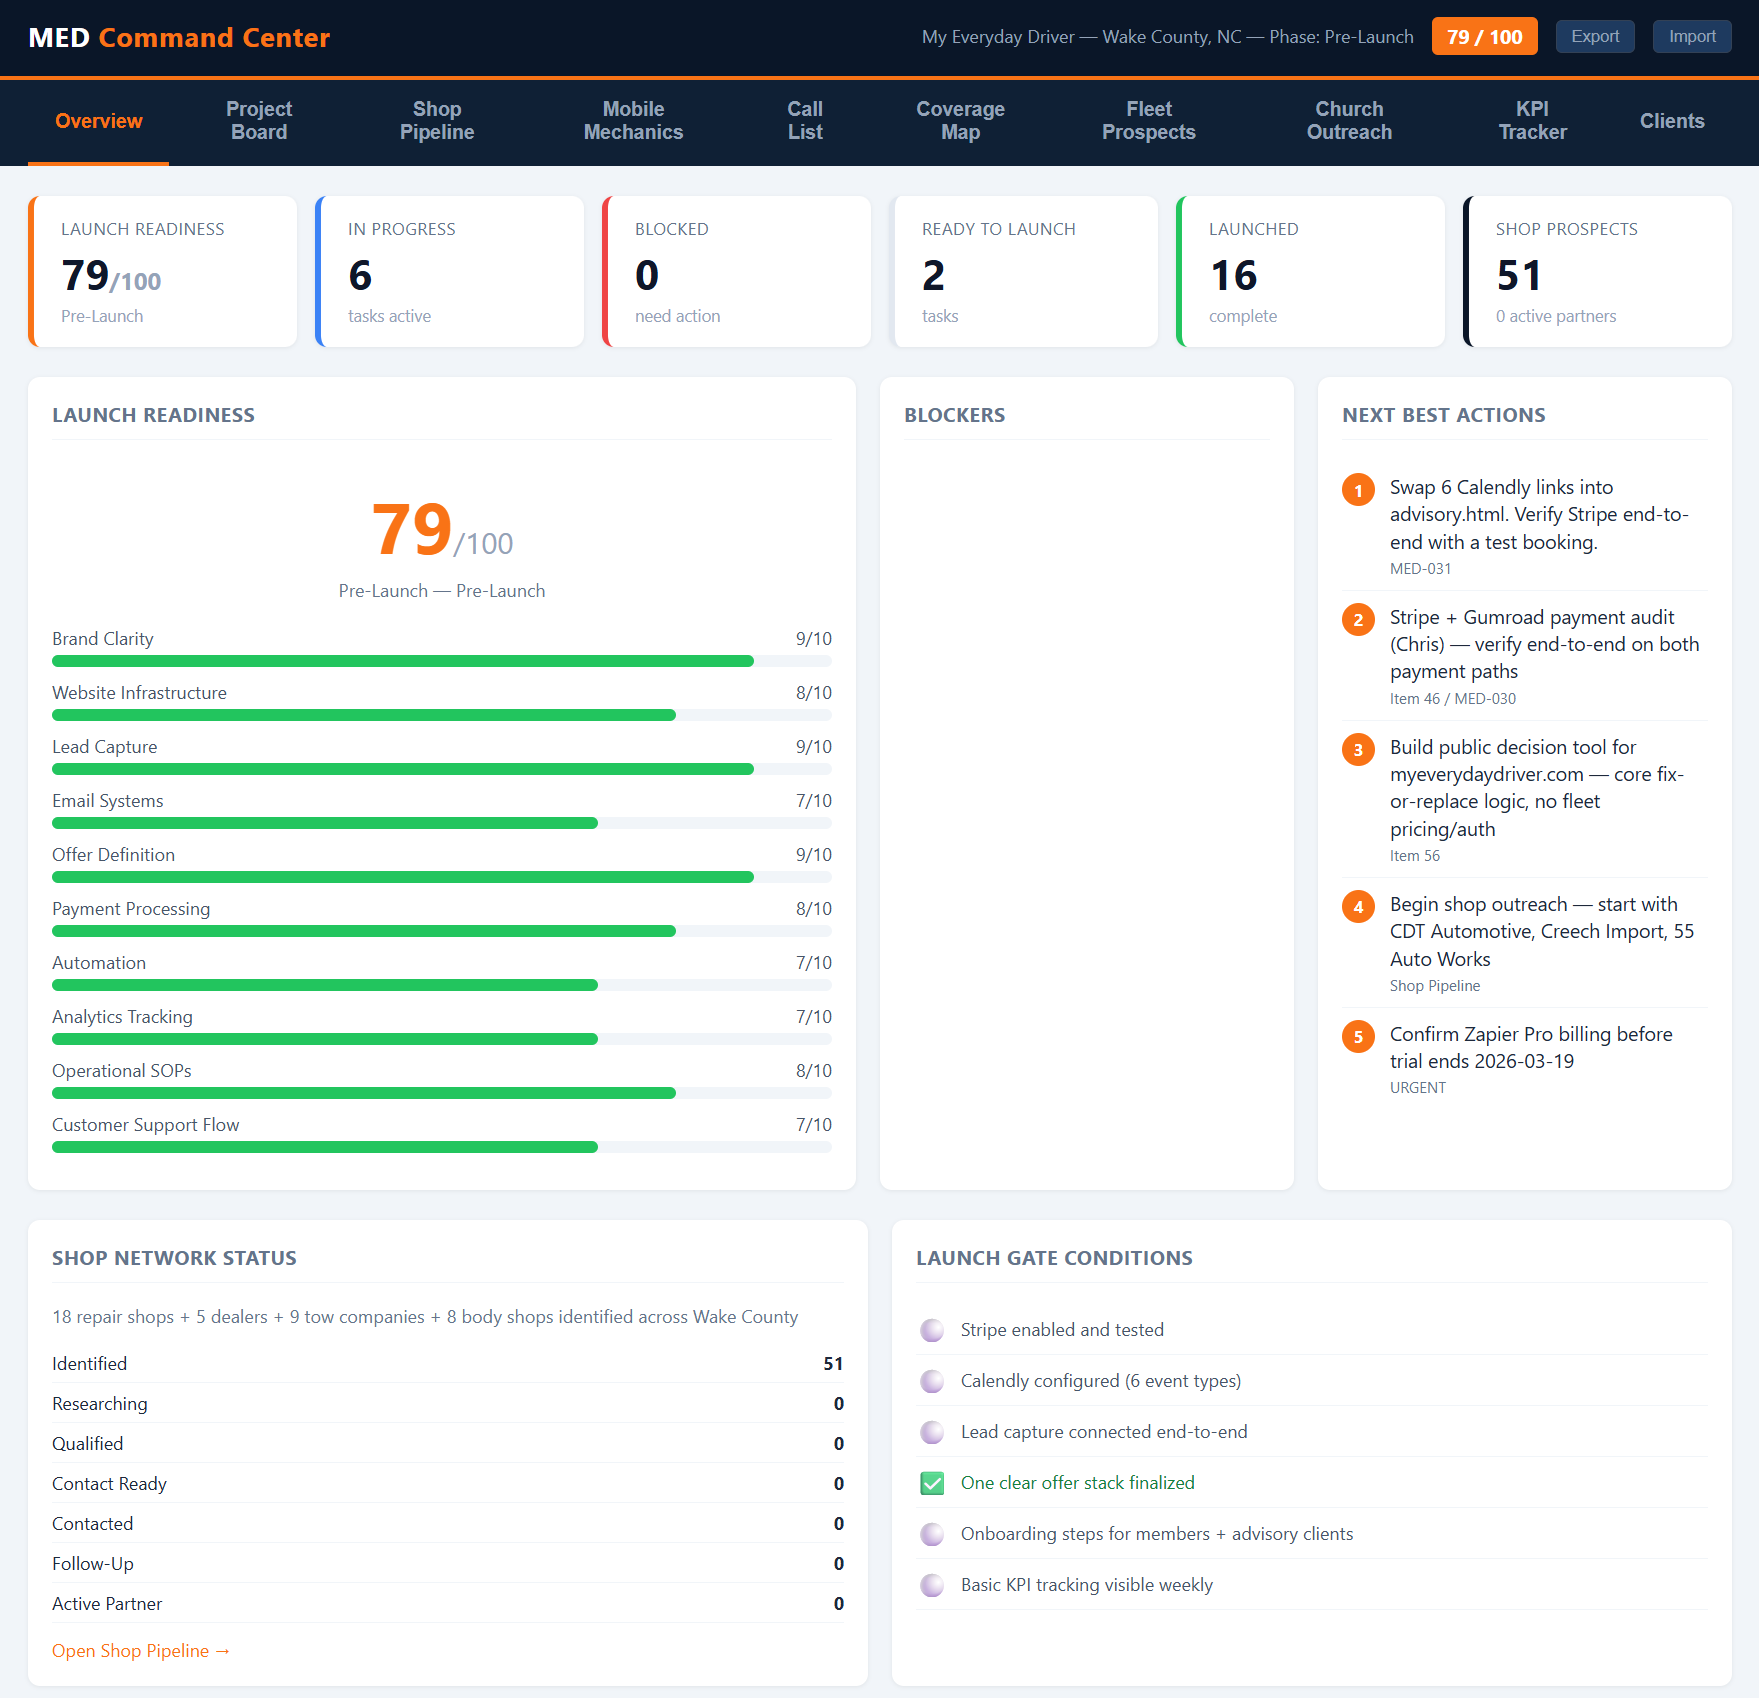
Task: Click the Export button
Action: click(x=1595, y=37)
